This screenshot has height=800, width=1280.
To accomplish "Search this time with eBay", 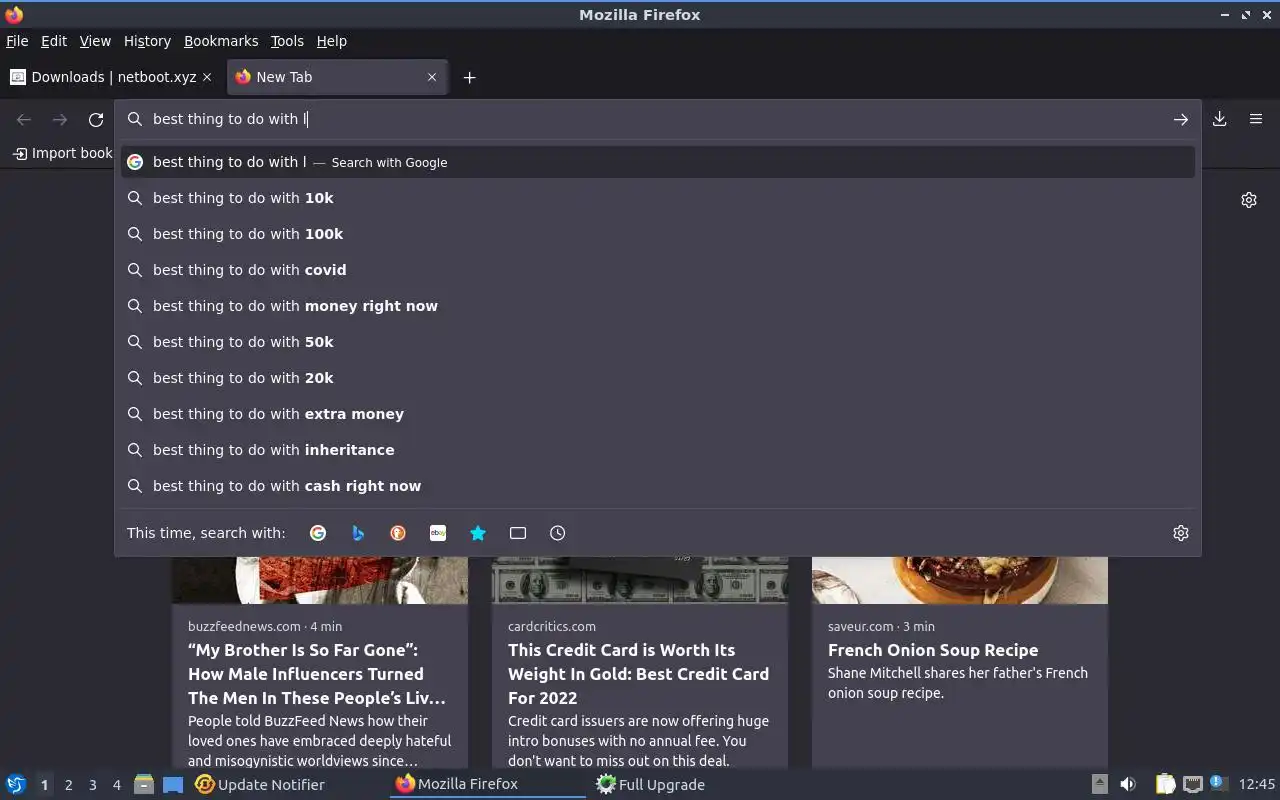I will point(438,533).
